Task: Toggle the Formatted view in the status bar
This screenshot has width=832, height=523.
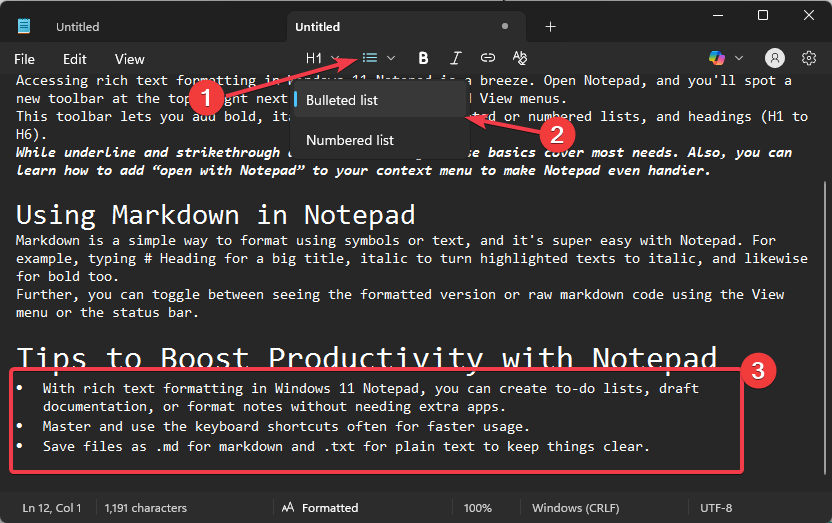Action: click(x=320, y=507)
